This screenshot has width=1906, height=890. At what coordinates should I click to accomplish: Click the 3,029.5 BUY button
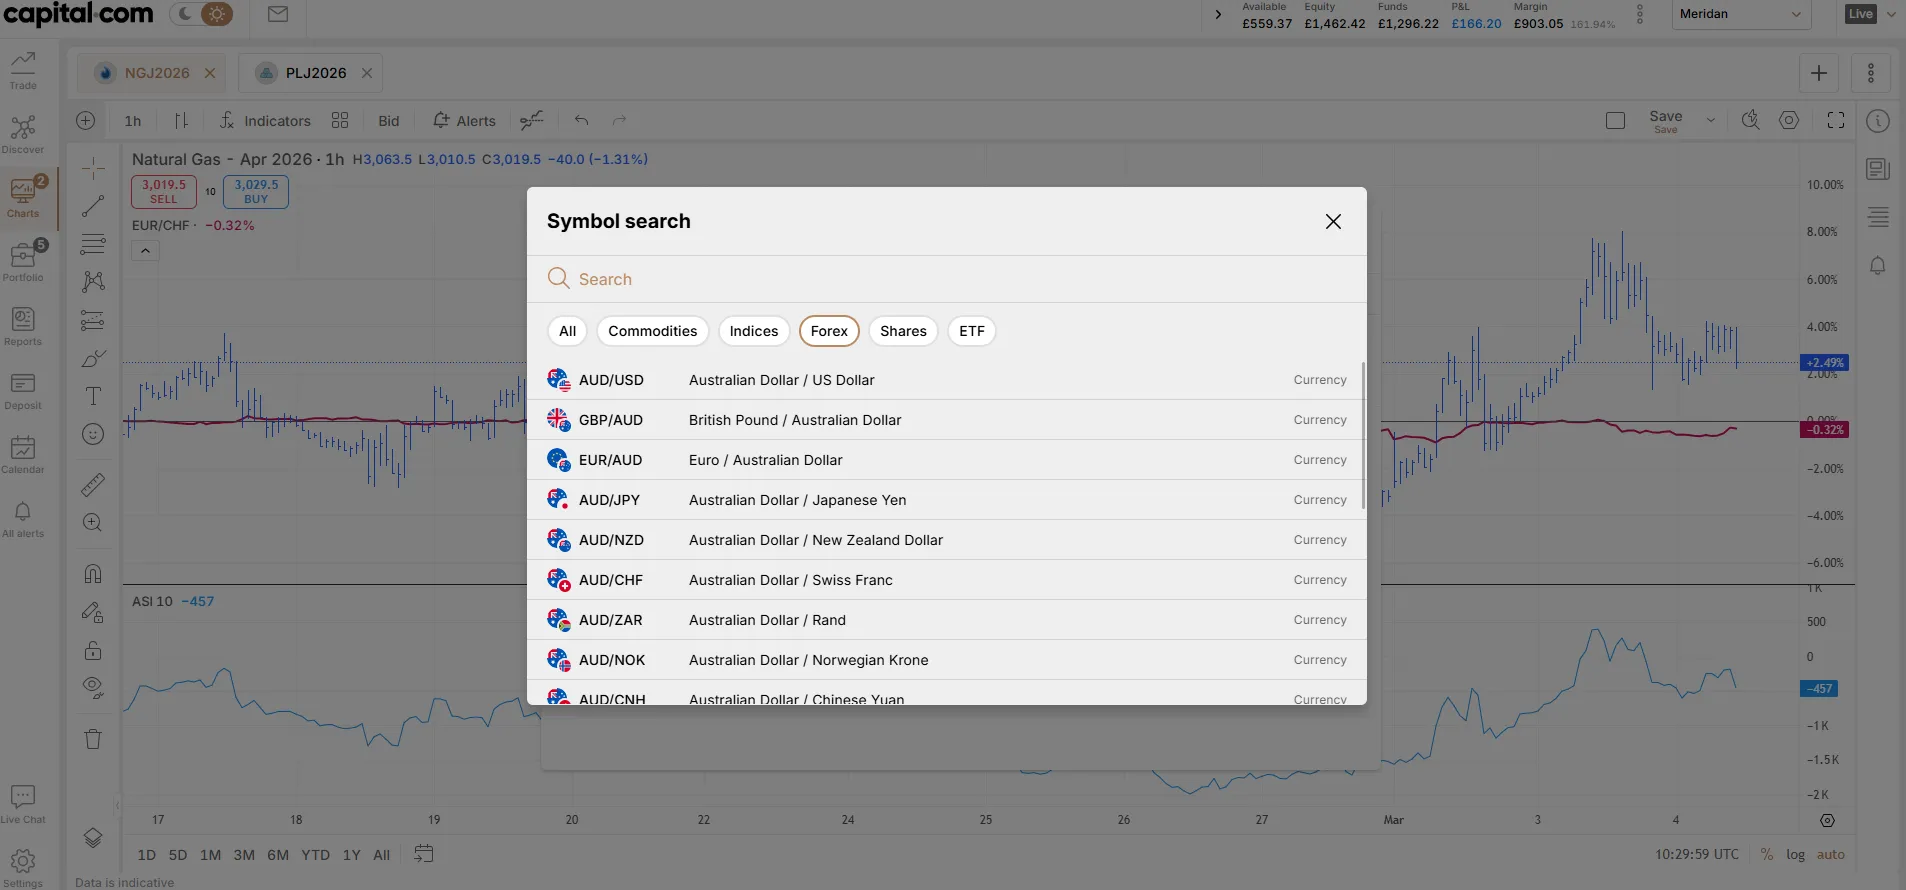click(x=256, y=192)
